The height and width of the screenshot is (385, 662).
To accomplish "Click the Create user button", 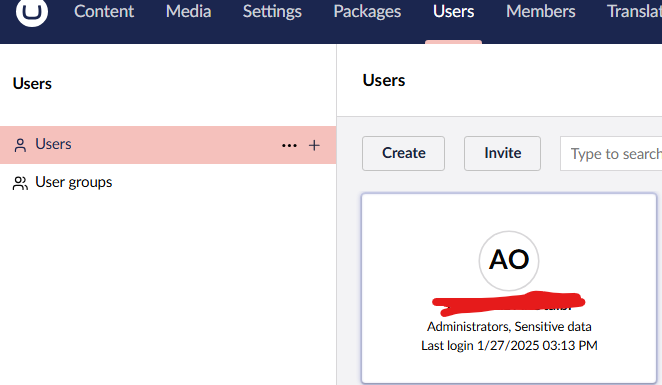I will click(403, 153).
